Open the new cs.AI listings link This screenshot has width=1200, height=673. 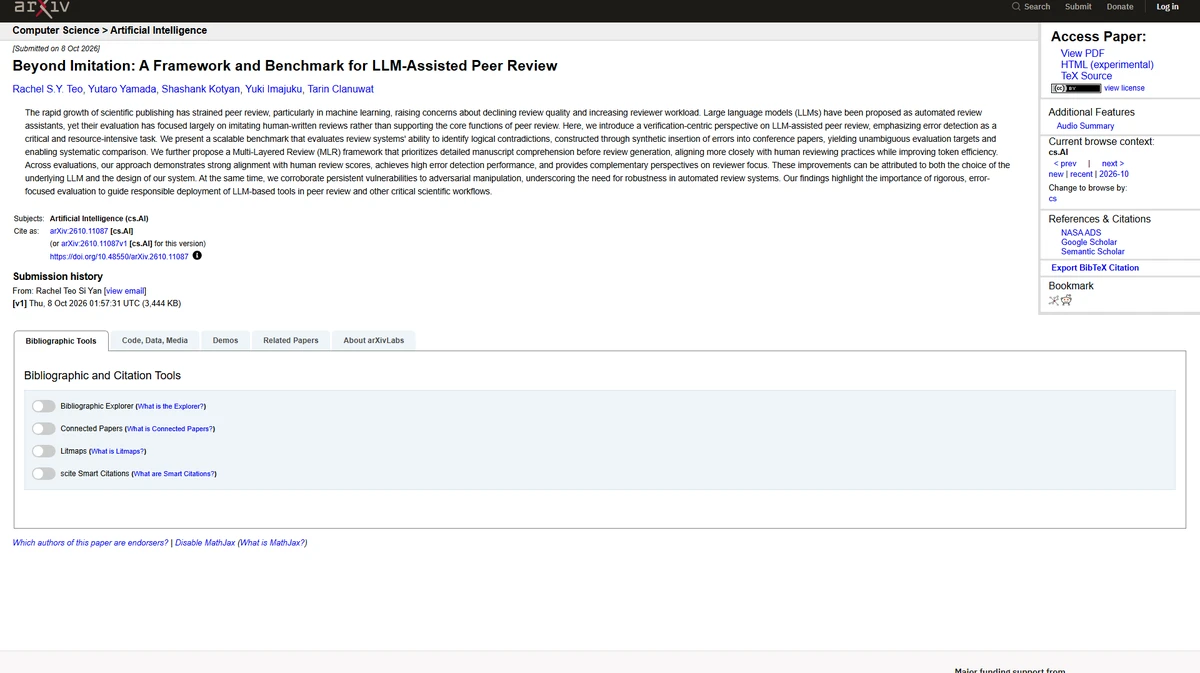[1056, 174]
